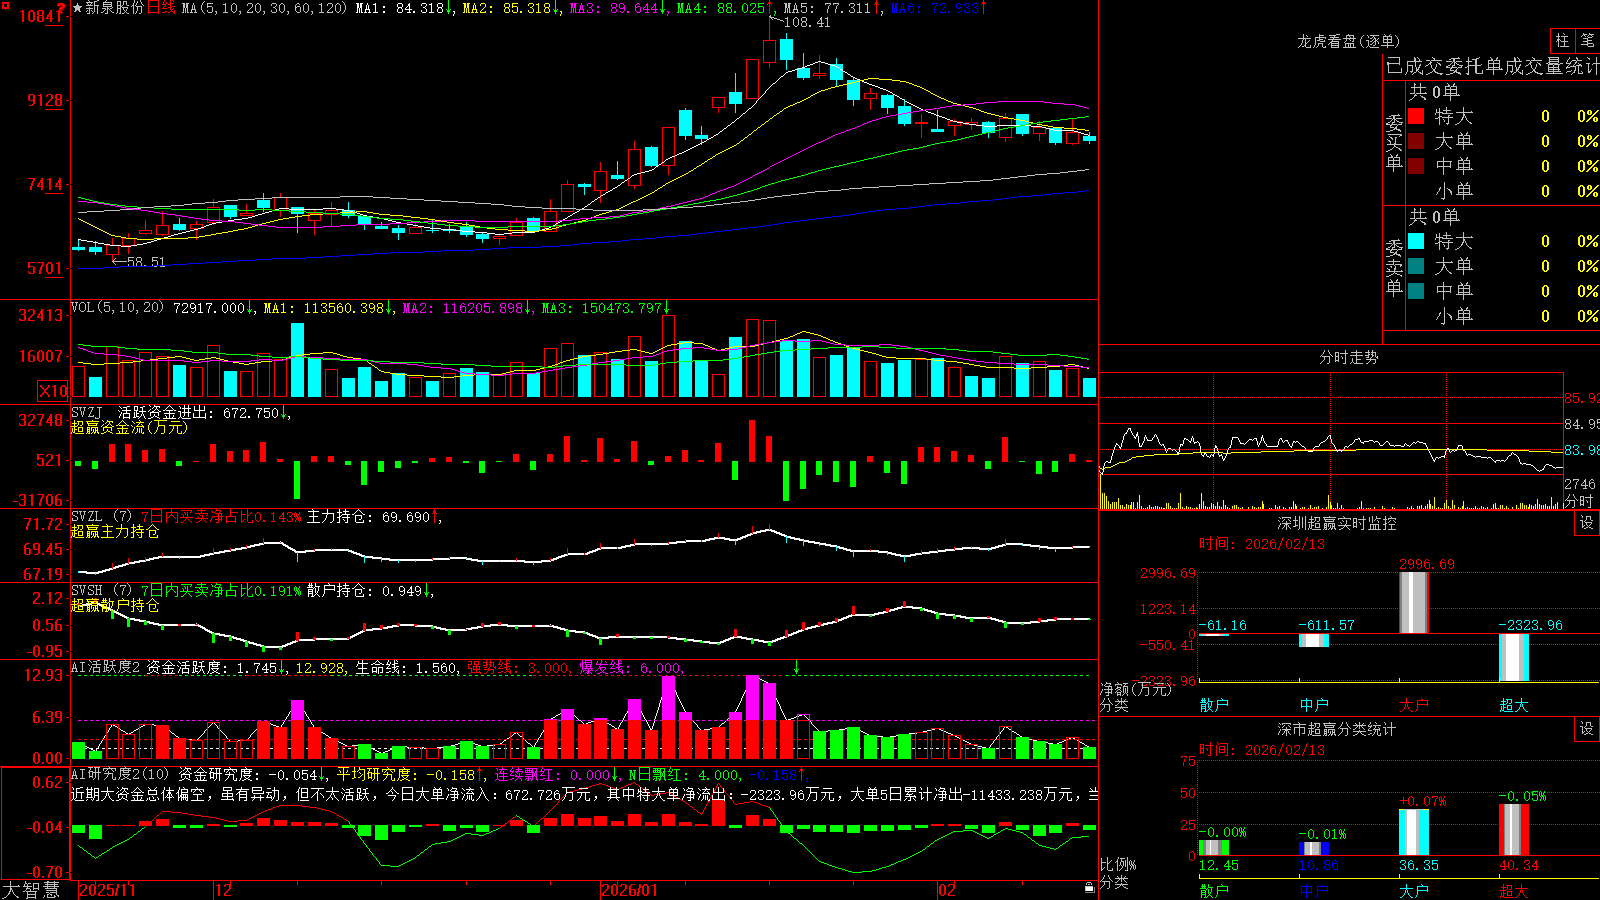This screenshot has width=1600, height=900.
Task: Open the SVZL (7) indicator label
Action: point(101,516)
